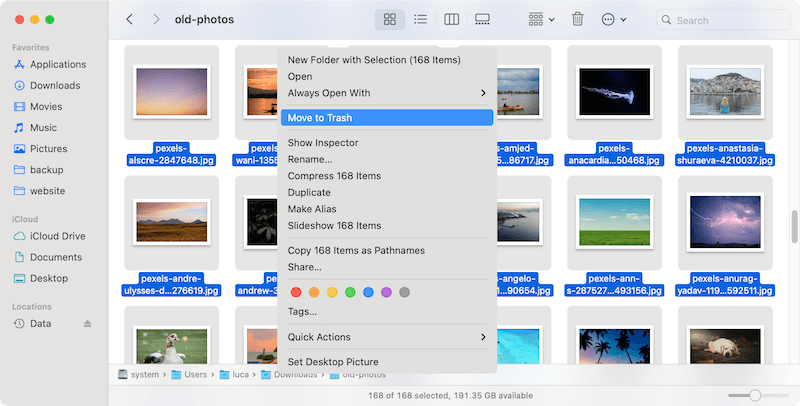The image size is (800, 406).
Task: Select the jellyfish photo pexels-anacardia thumbnail
Action: 615,92
